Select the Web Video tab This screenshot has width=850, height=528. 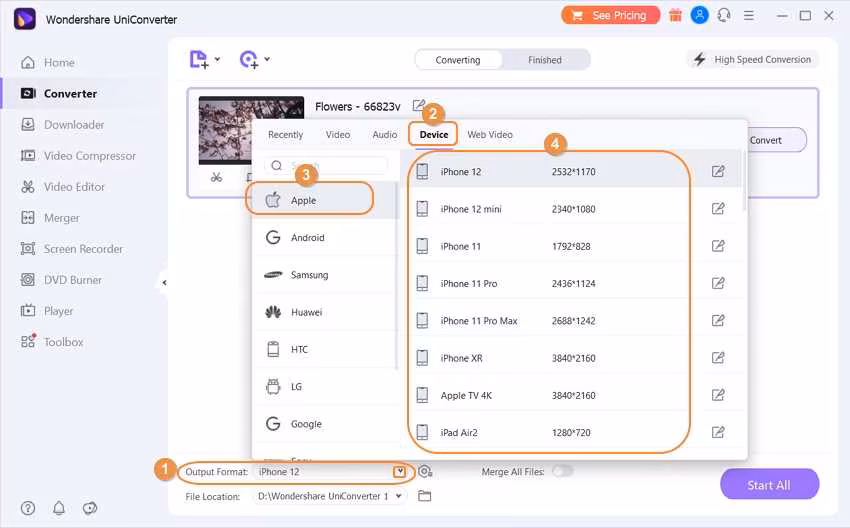click(490, 134)
